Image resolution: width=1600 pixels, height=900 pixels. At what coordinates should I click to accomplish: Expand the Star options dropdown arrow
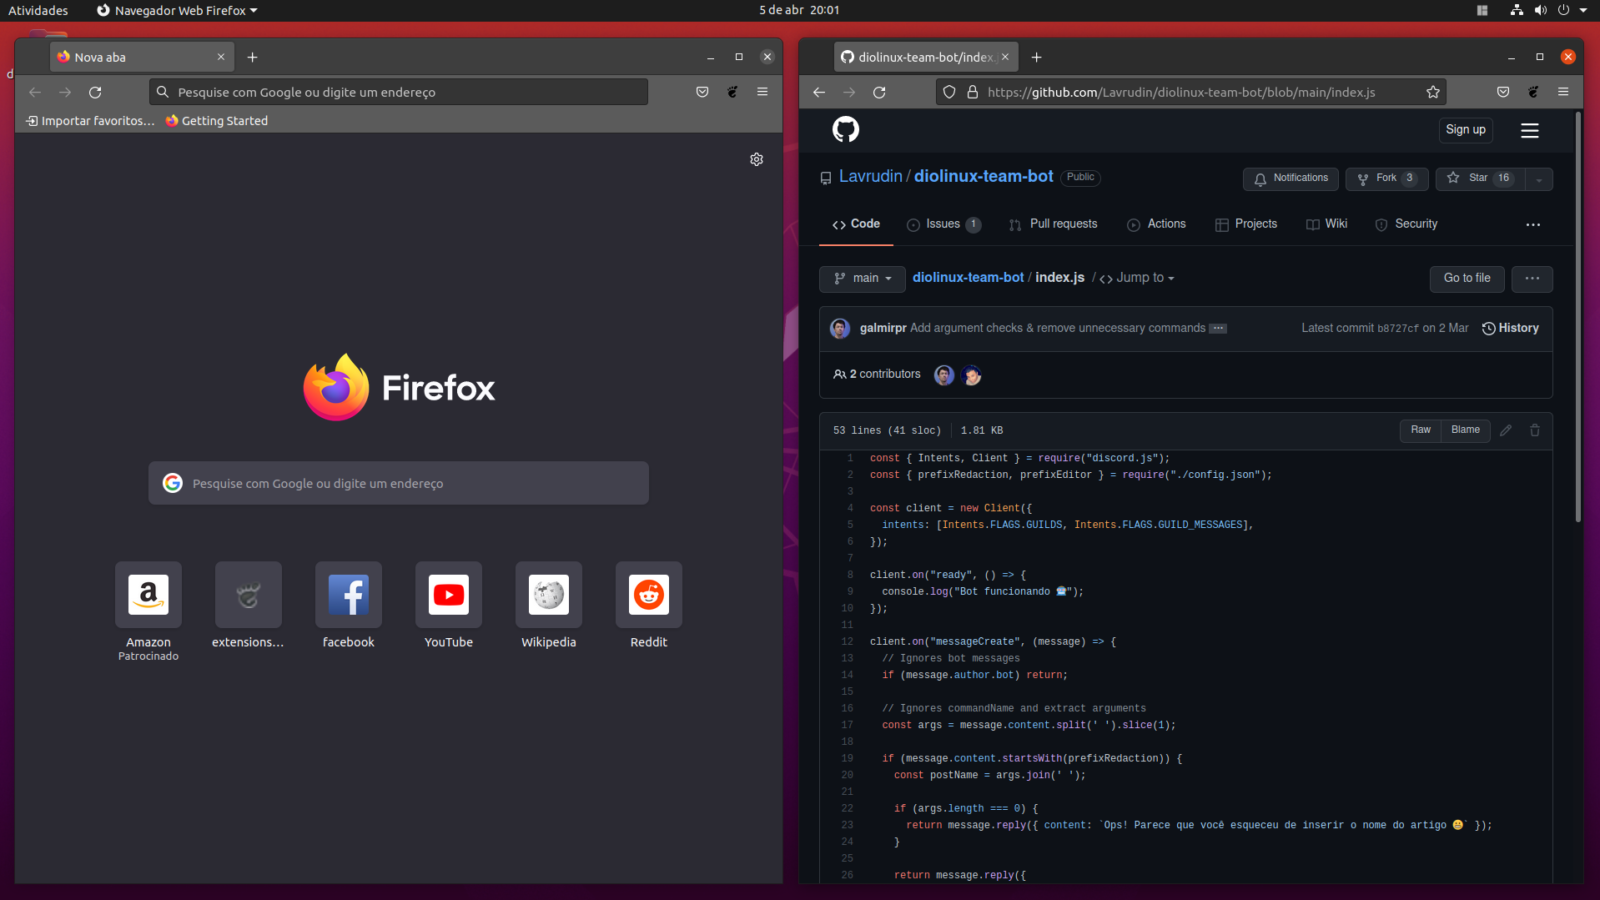[x=1539, y=179]
